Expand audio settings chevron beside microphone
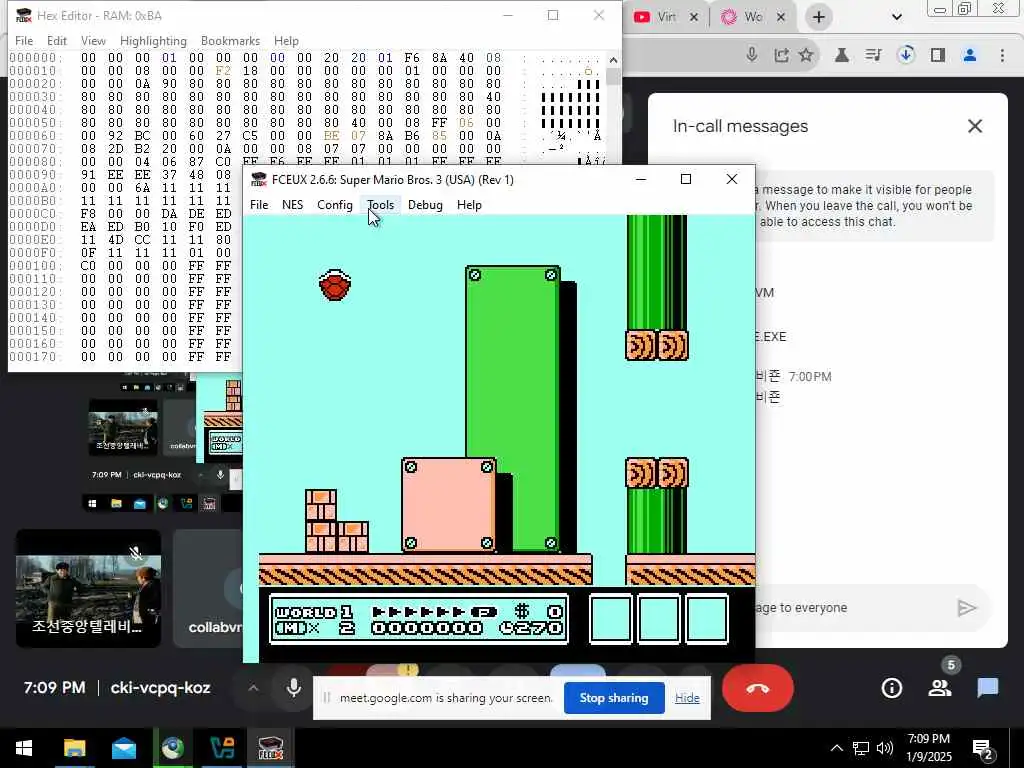The width and height of the screenshot is (1024, 768). click(253, 688)
